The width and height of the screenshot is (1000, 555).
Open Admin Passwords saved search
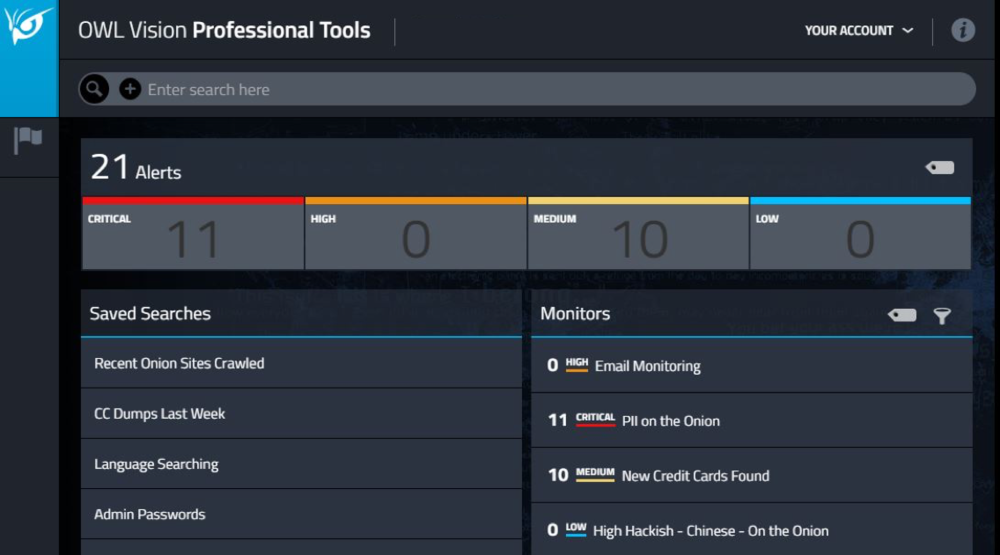(301, 514)
